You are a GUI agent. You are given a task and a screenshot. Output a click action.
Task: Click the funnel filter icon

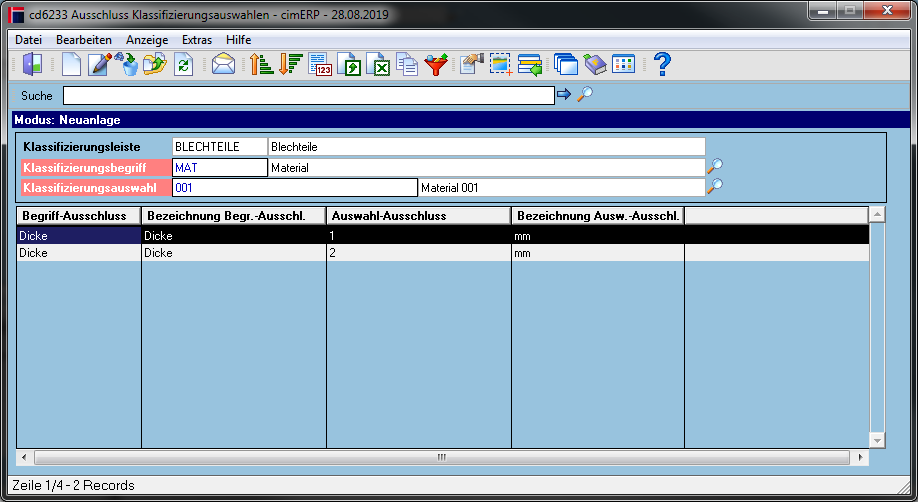tap(436, 64)
